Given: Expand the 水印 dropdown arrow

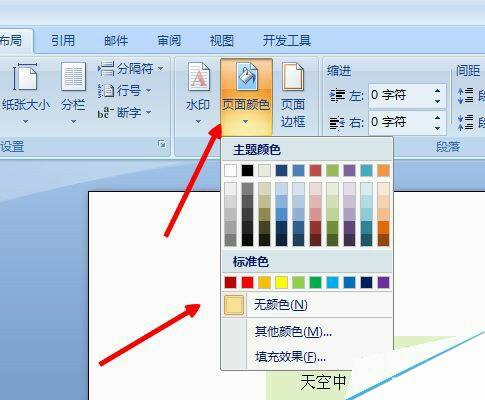Looking at the screenshot, I should 199,122.
